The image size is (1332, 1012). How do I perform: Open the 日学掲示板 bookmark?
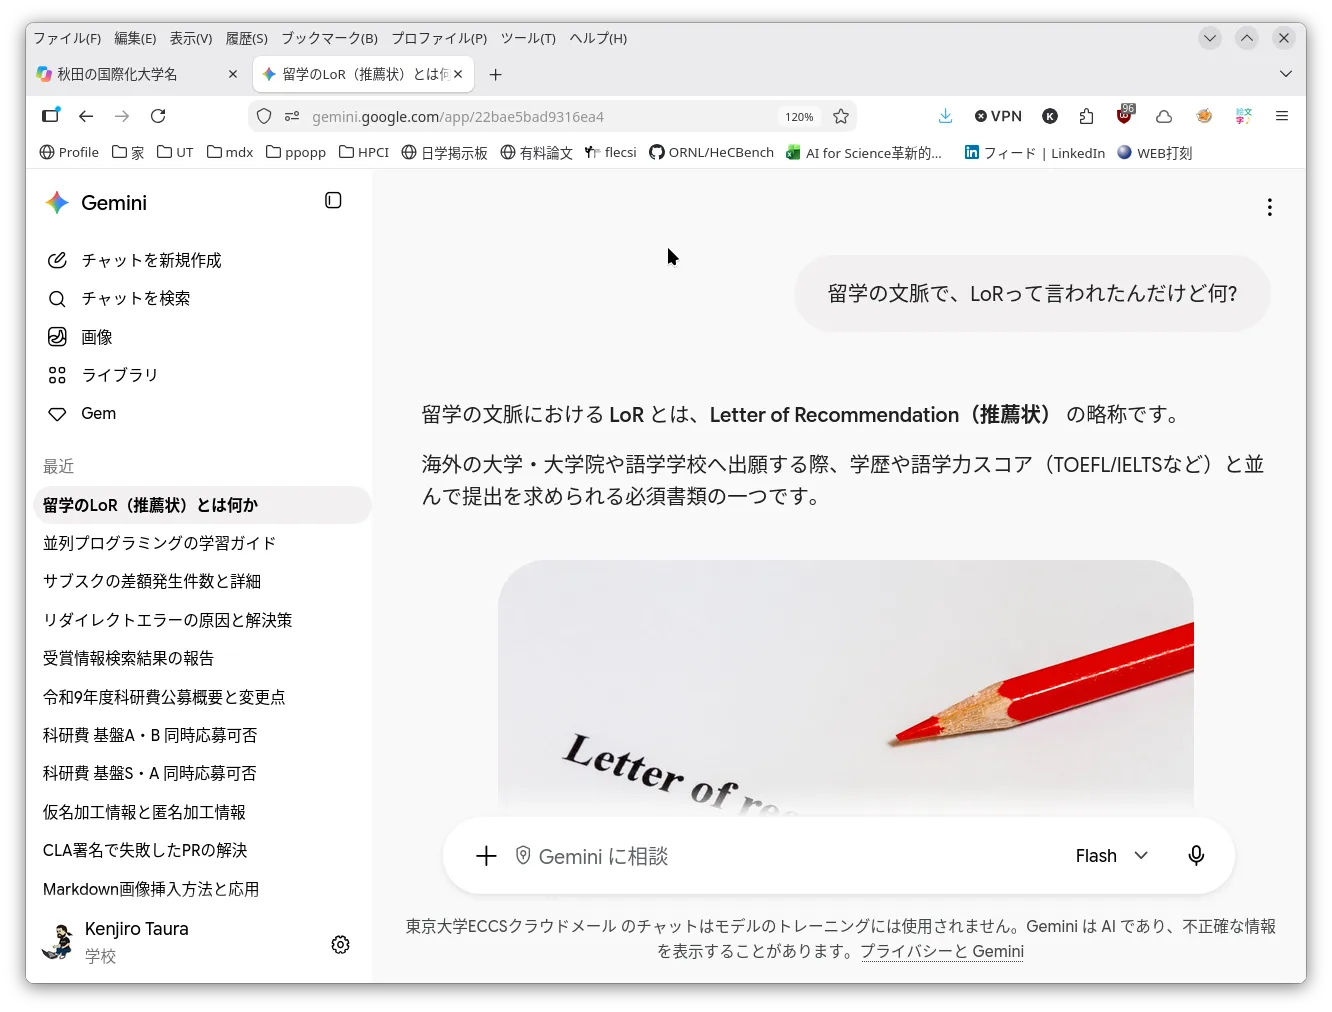point(444,152)
